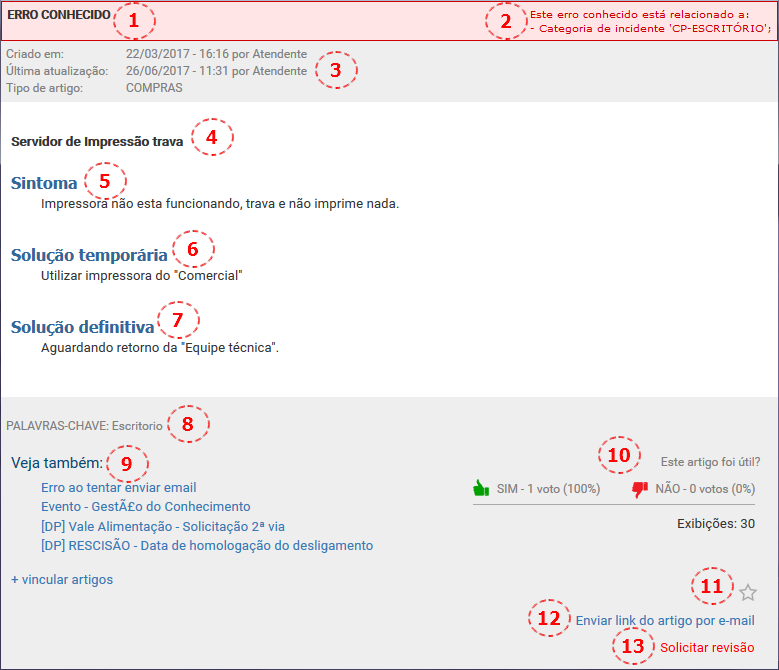
Task: Click the red thumbs-down icon
Action: tap(639, 489)
